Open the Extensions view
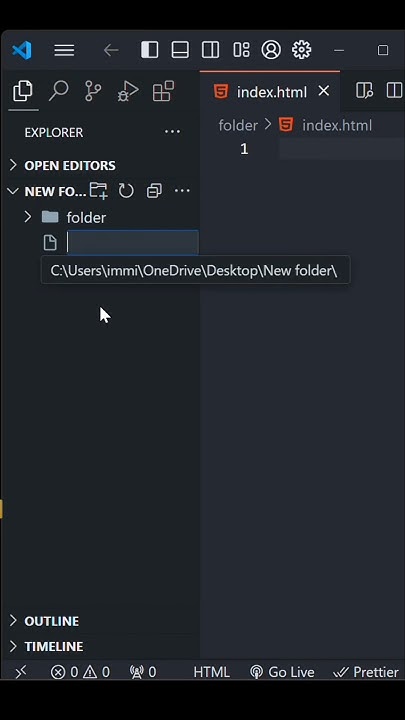The image size is (405, 720). [163, 91]
